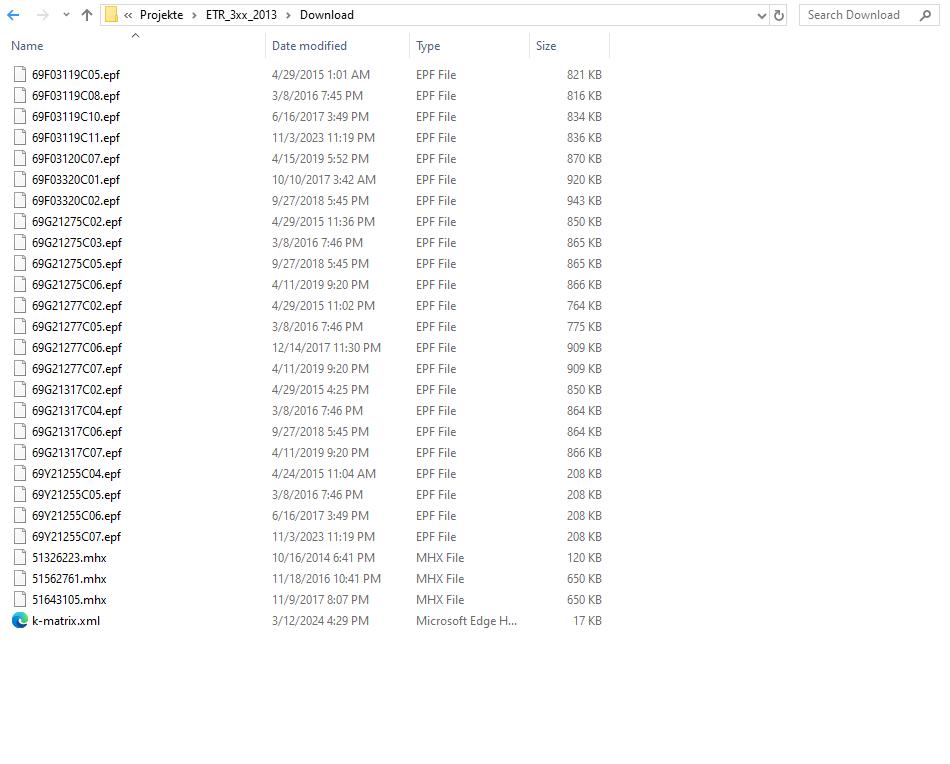Select file name 69G21317C06.epf
The image size is (950, 764).
tap(77, 432)
